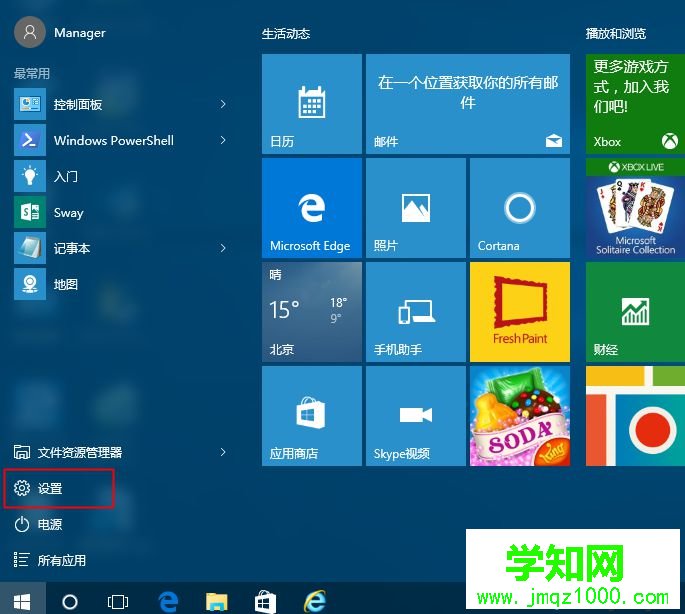
Task: Launch Candy Crush Soda tile
Action: pyautogui.click(x=519, y=416)
